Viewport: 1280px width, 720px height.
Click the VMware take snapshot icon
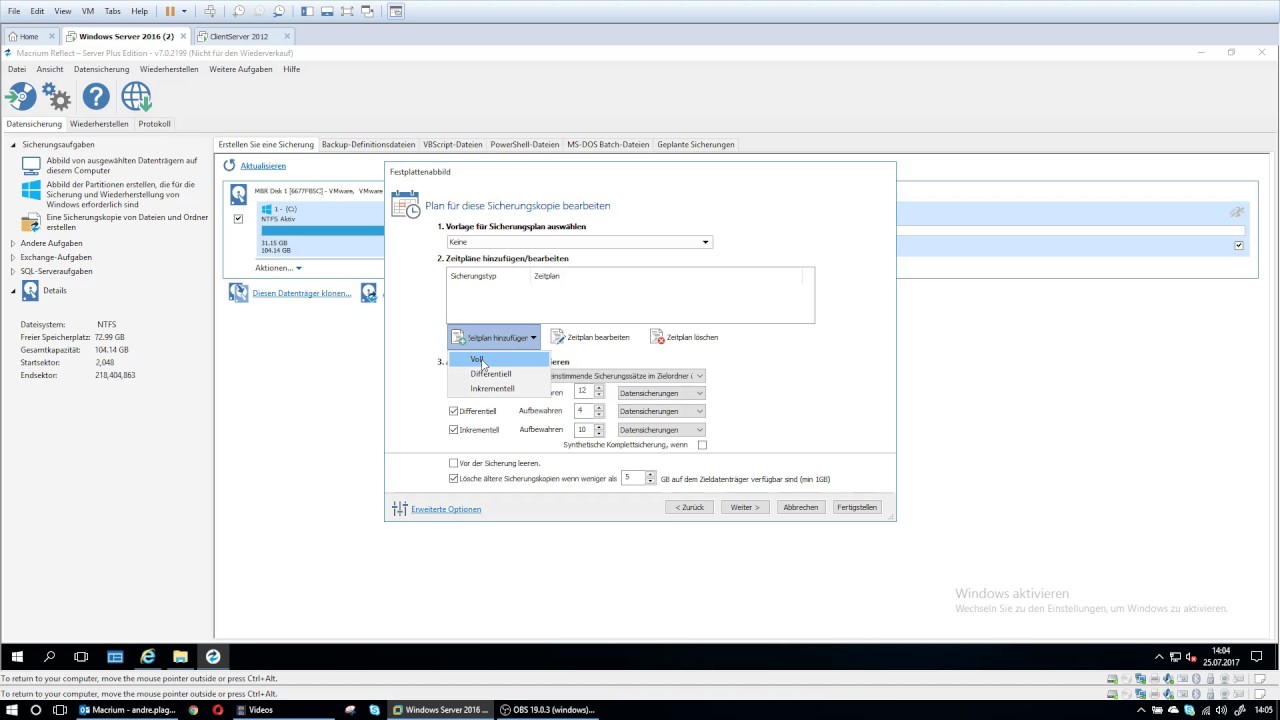pyautogui.click(x=238, y=11)
